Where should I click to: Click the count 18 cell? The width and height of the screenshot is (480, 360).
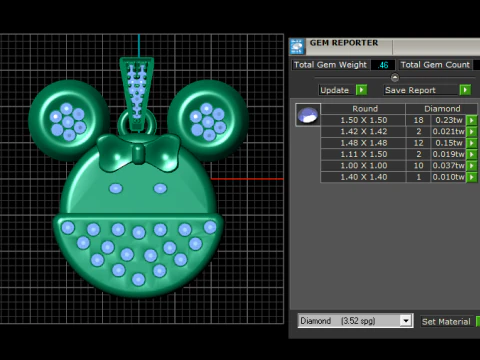[418, 120]
